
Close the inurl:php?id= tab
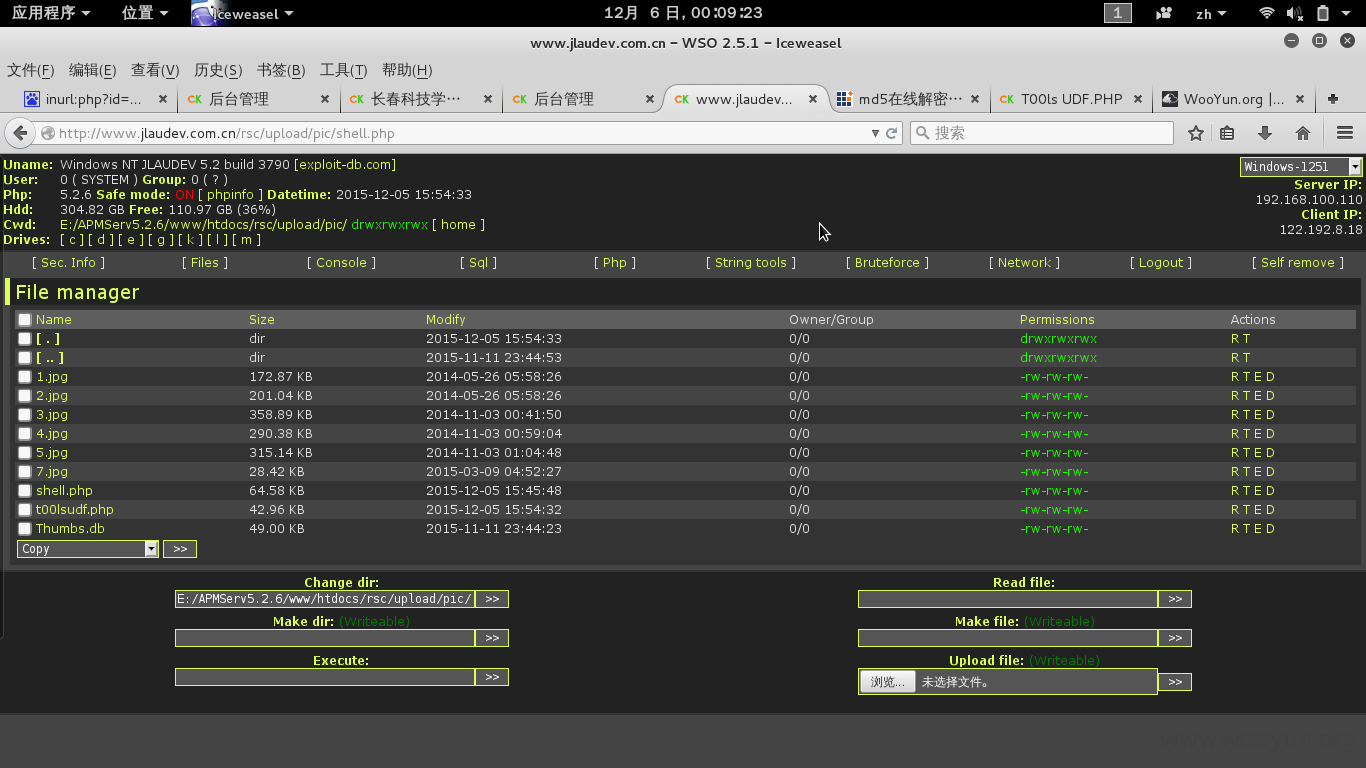[x=162, y=99]
